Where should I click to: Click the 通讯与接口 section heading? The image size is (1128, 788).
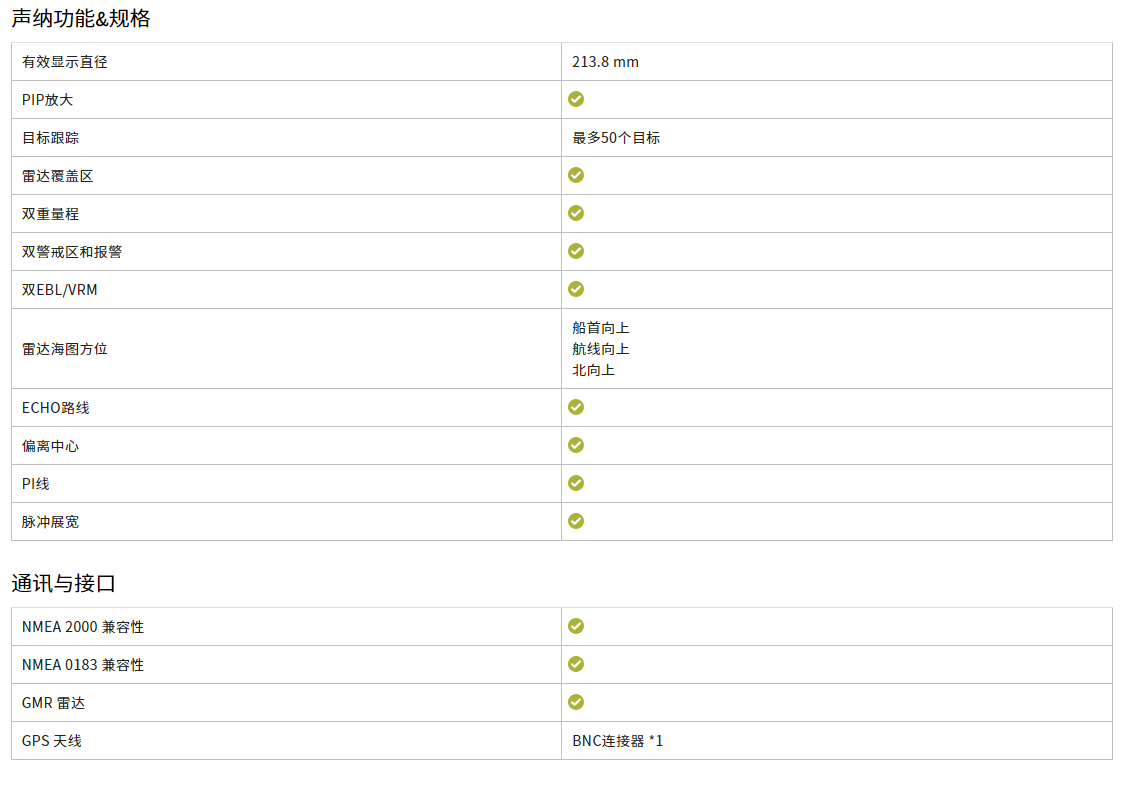63,584
